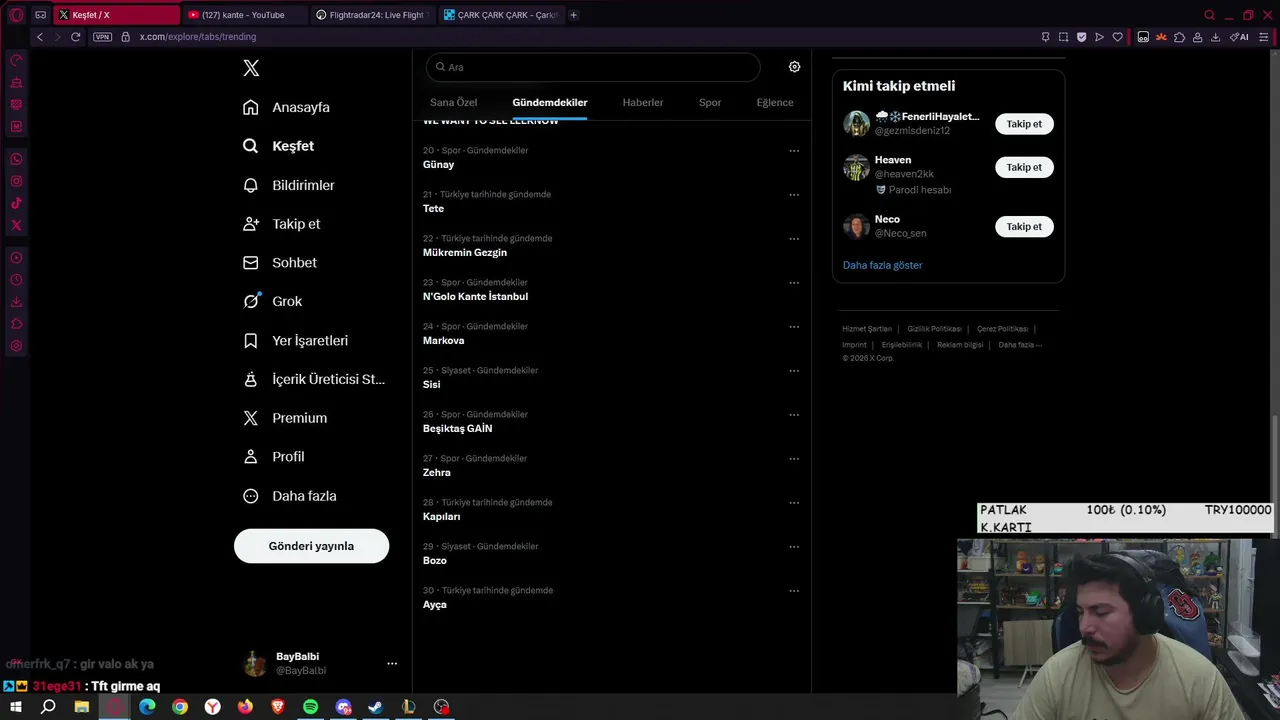Open Firefox from the taskbar
Image resolution: width=1280 pixels, height=720 pixels.
pos(245,707)
